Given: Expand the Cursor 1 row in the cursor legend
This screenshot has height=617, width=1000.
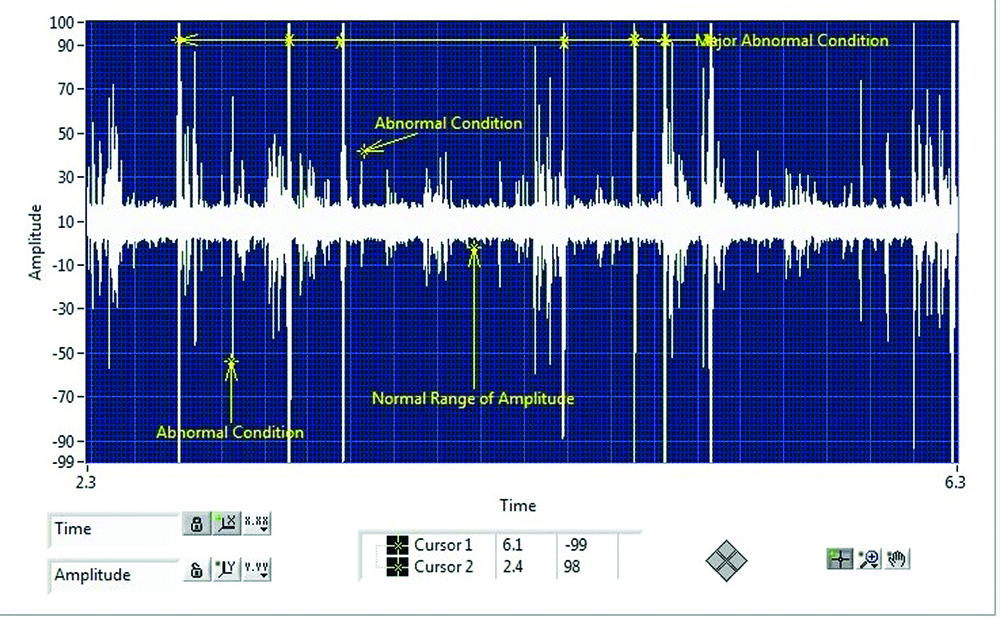Looking at the screenshot, I should (x=384, y=545).
